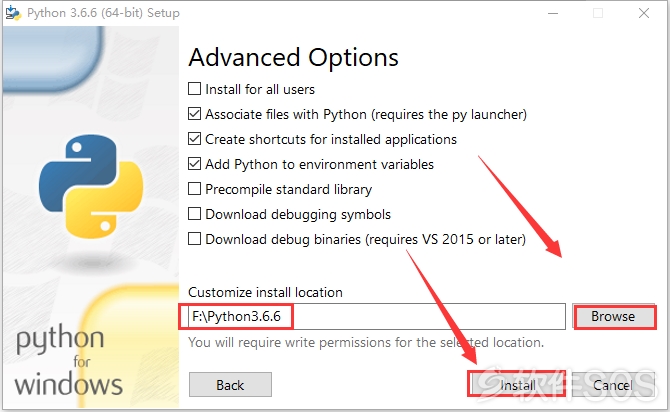Click the Customize install location label
The height and width of the screenshot is (412, 670).
265,292
